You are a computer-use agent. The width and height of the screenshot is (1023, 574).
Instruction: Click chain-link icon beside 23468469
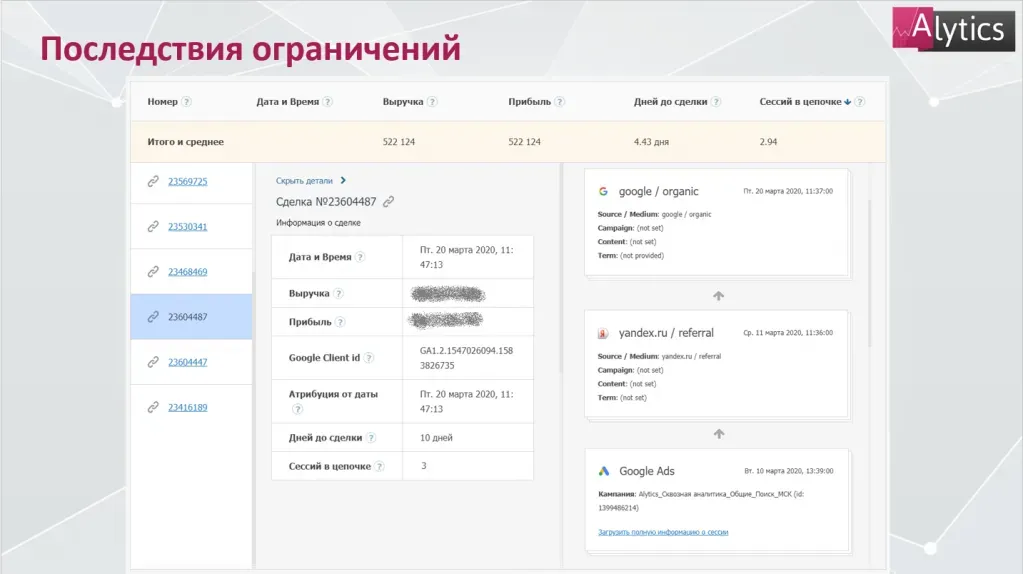pyautogui.click(x=153, y=271)
